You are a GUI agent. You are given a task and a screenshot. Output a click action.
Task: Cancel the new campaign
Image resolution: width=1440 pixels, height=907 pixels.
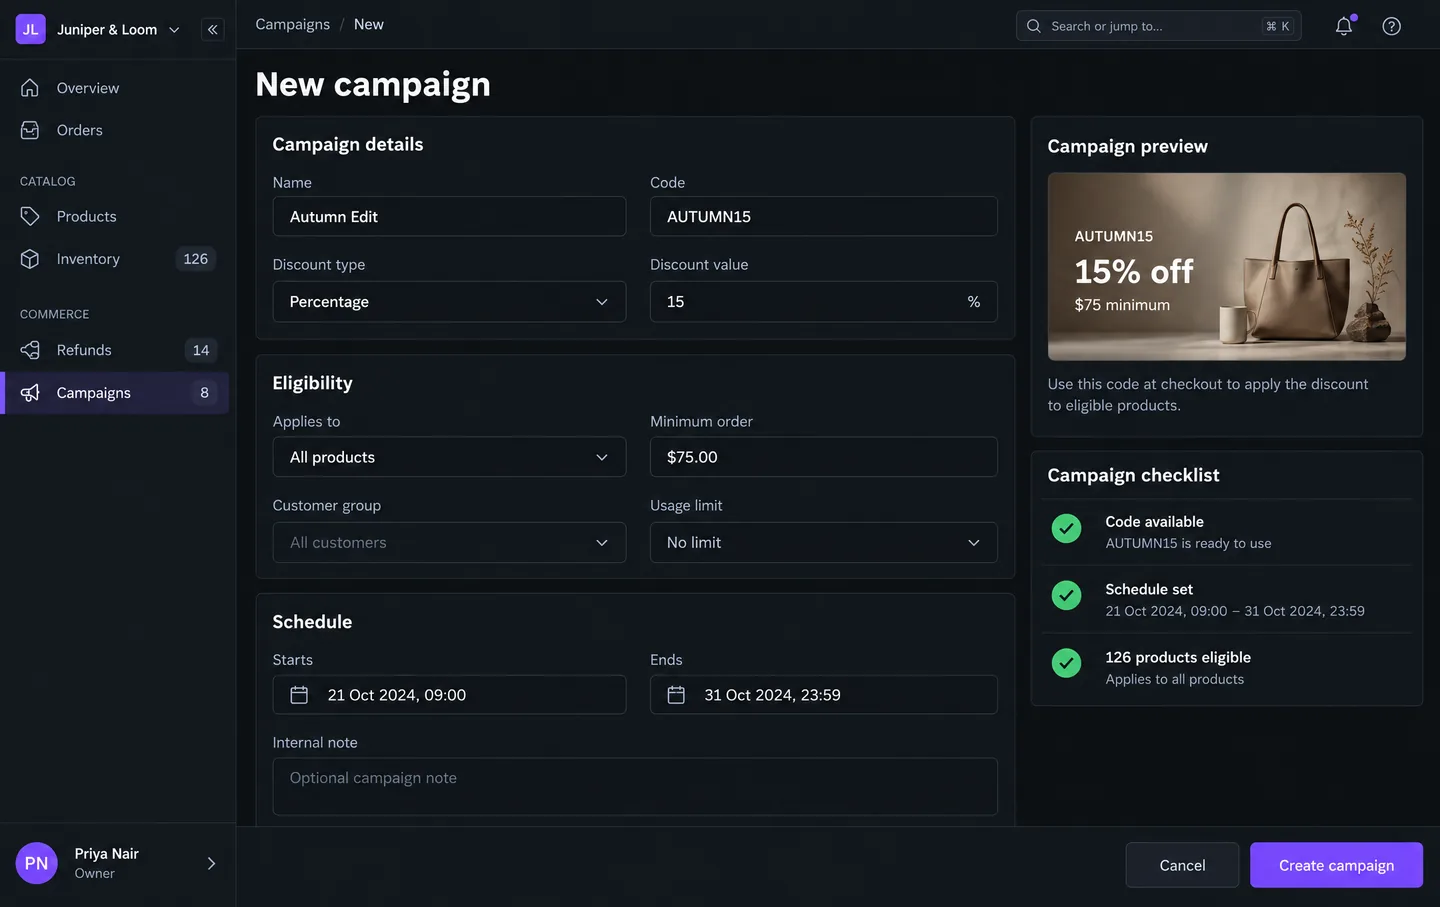pyautogui.click(x=1182, y=865)
